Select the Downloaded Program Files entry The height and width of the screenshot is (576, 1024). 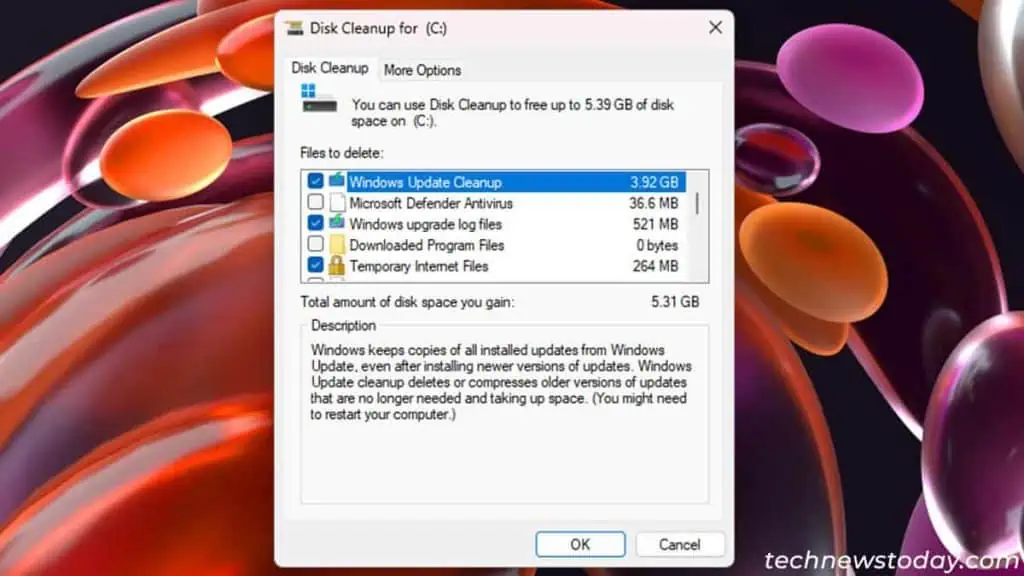(x=496, y=245)
